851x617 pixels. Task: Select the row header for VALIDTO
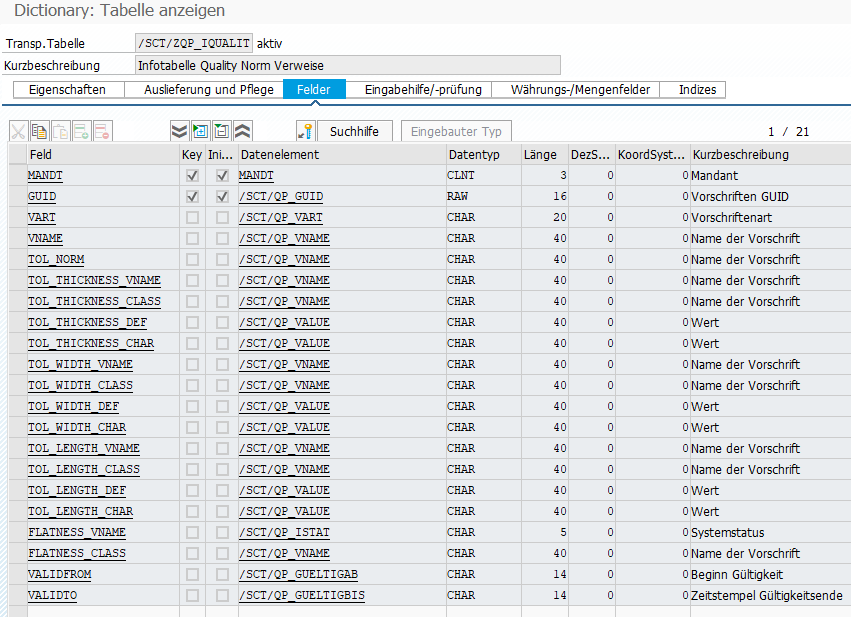14,596
